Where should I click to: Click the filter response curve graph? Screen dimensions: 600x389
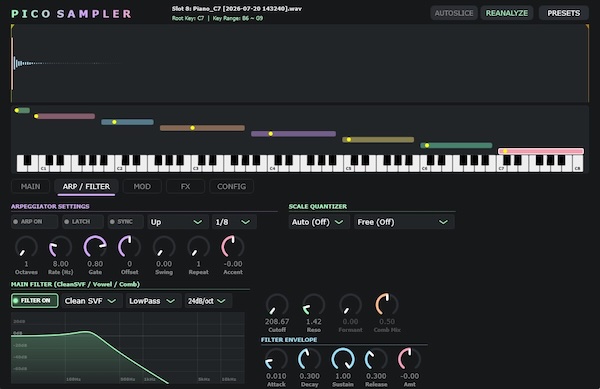pyautogui.click(x=128, y=348)
